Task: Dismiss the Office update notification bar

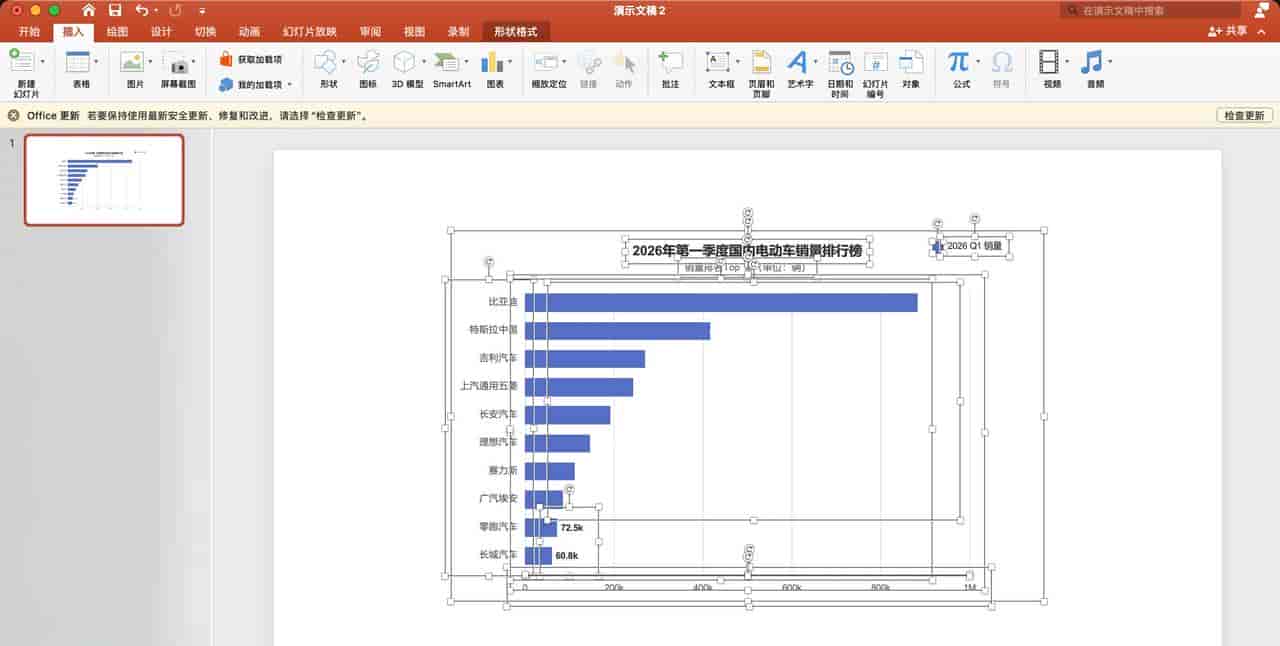Action: coord(13,115)
